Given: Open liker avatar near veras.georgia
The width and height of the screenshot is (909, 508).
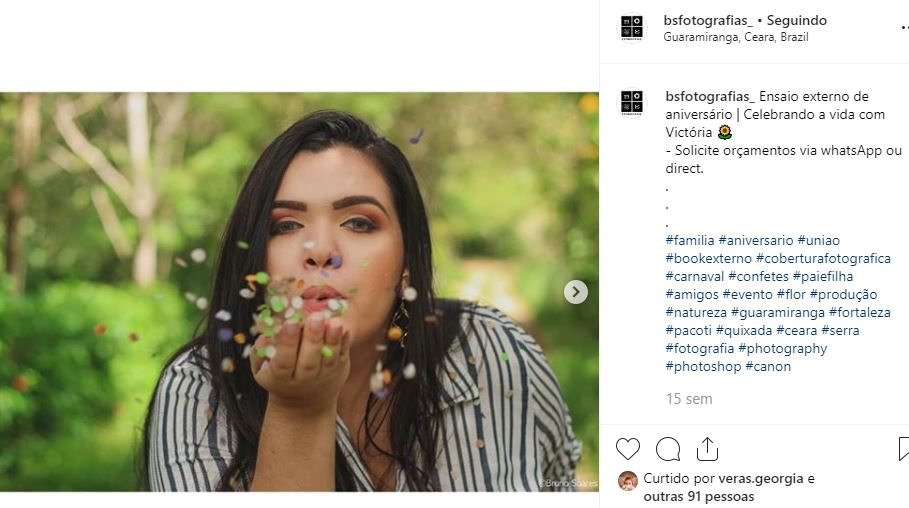Looking at the screenshot, I should [x=627, y=481].
